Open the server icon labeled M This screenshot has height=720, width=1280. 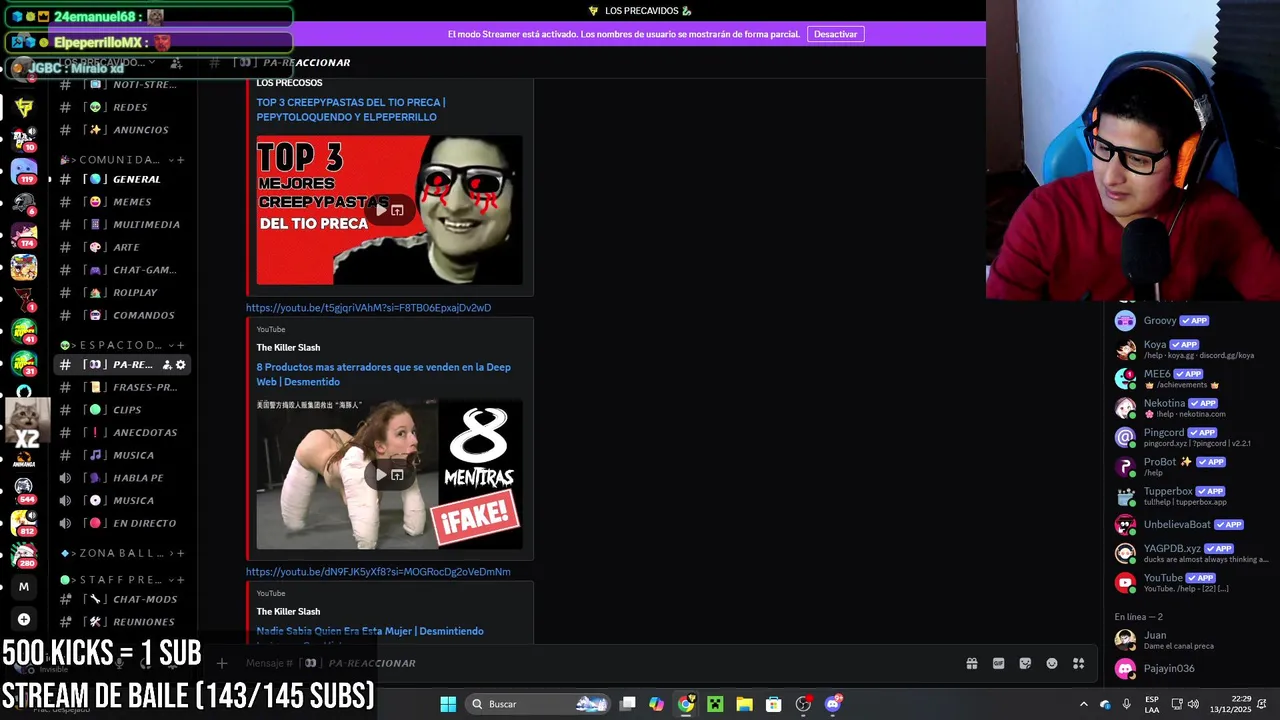tap(24, 587)
